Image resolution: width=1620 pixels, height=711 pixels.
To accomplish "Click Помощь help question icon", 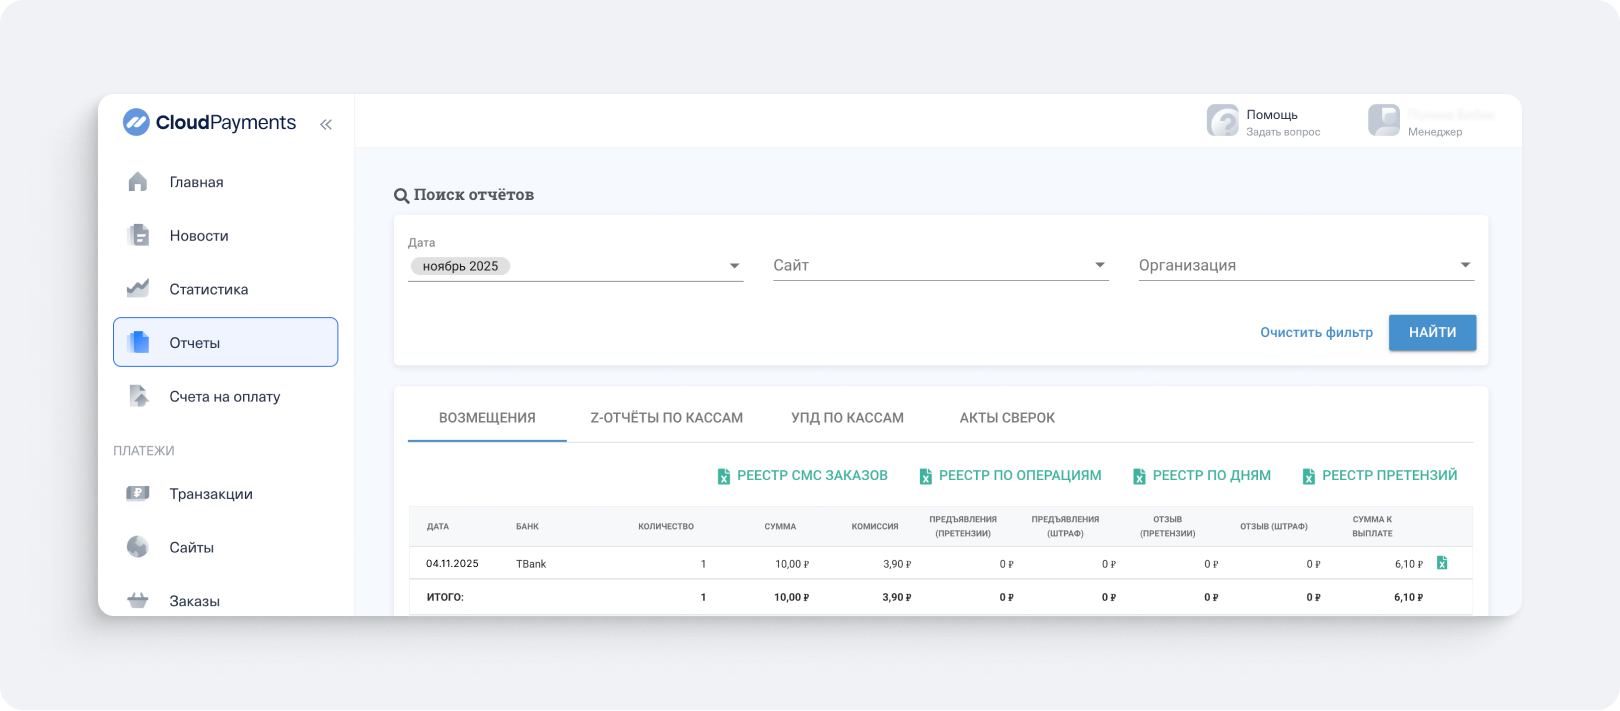I will [x=1222, y=121].
